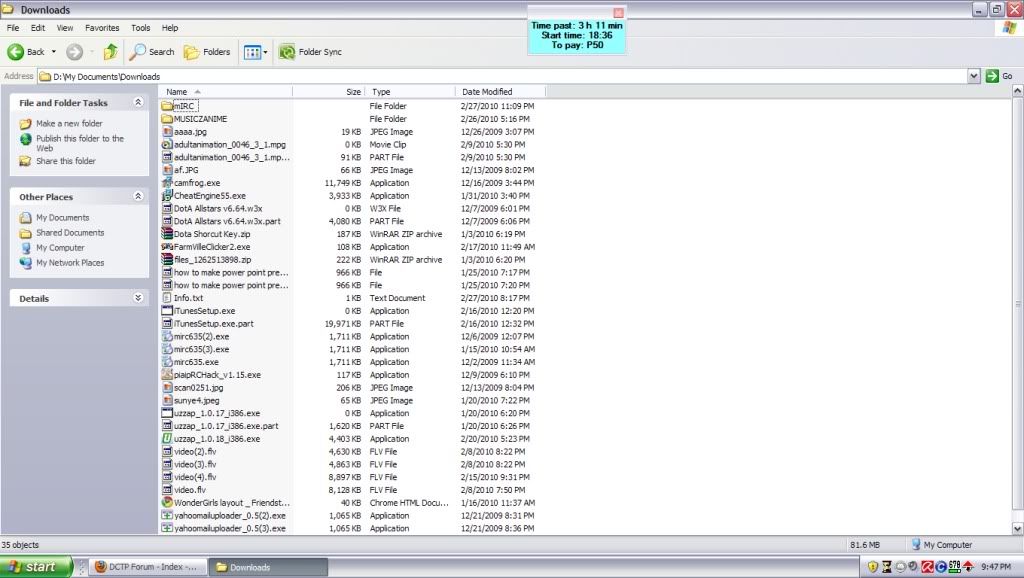Sort by the Type column header
Screen dimensions: 1024x578
click(409, 91)
